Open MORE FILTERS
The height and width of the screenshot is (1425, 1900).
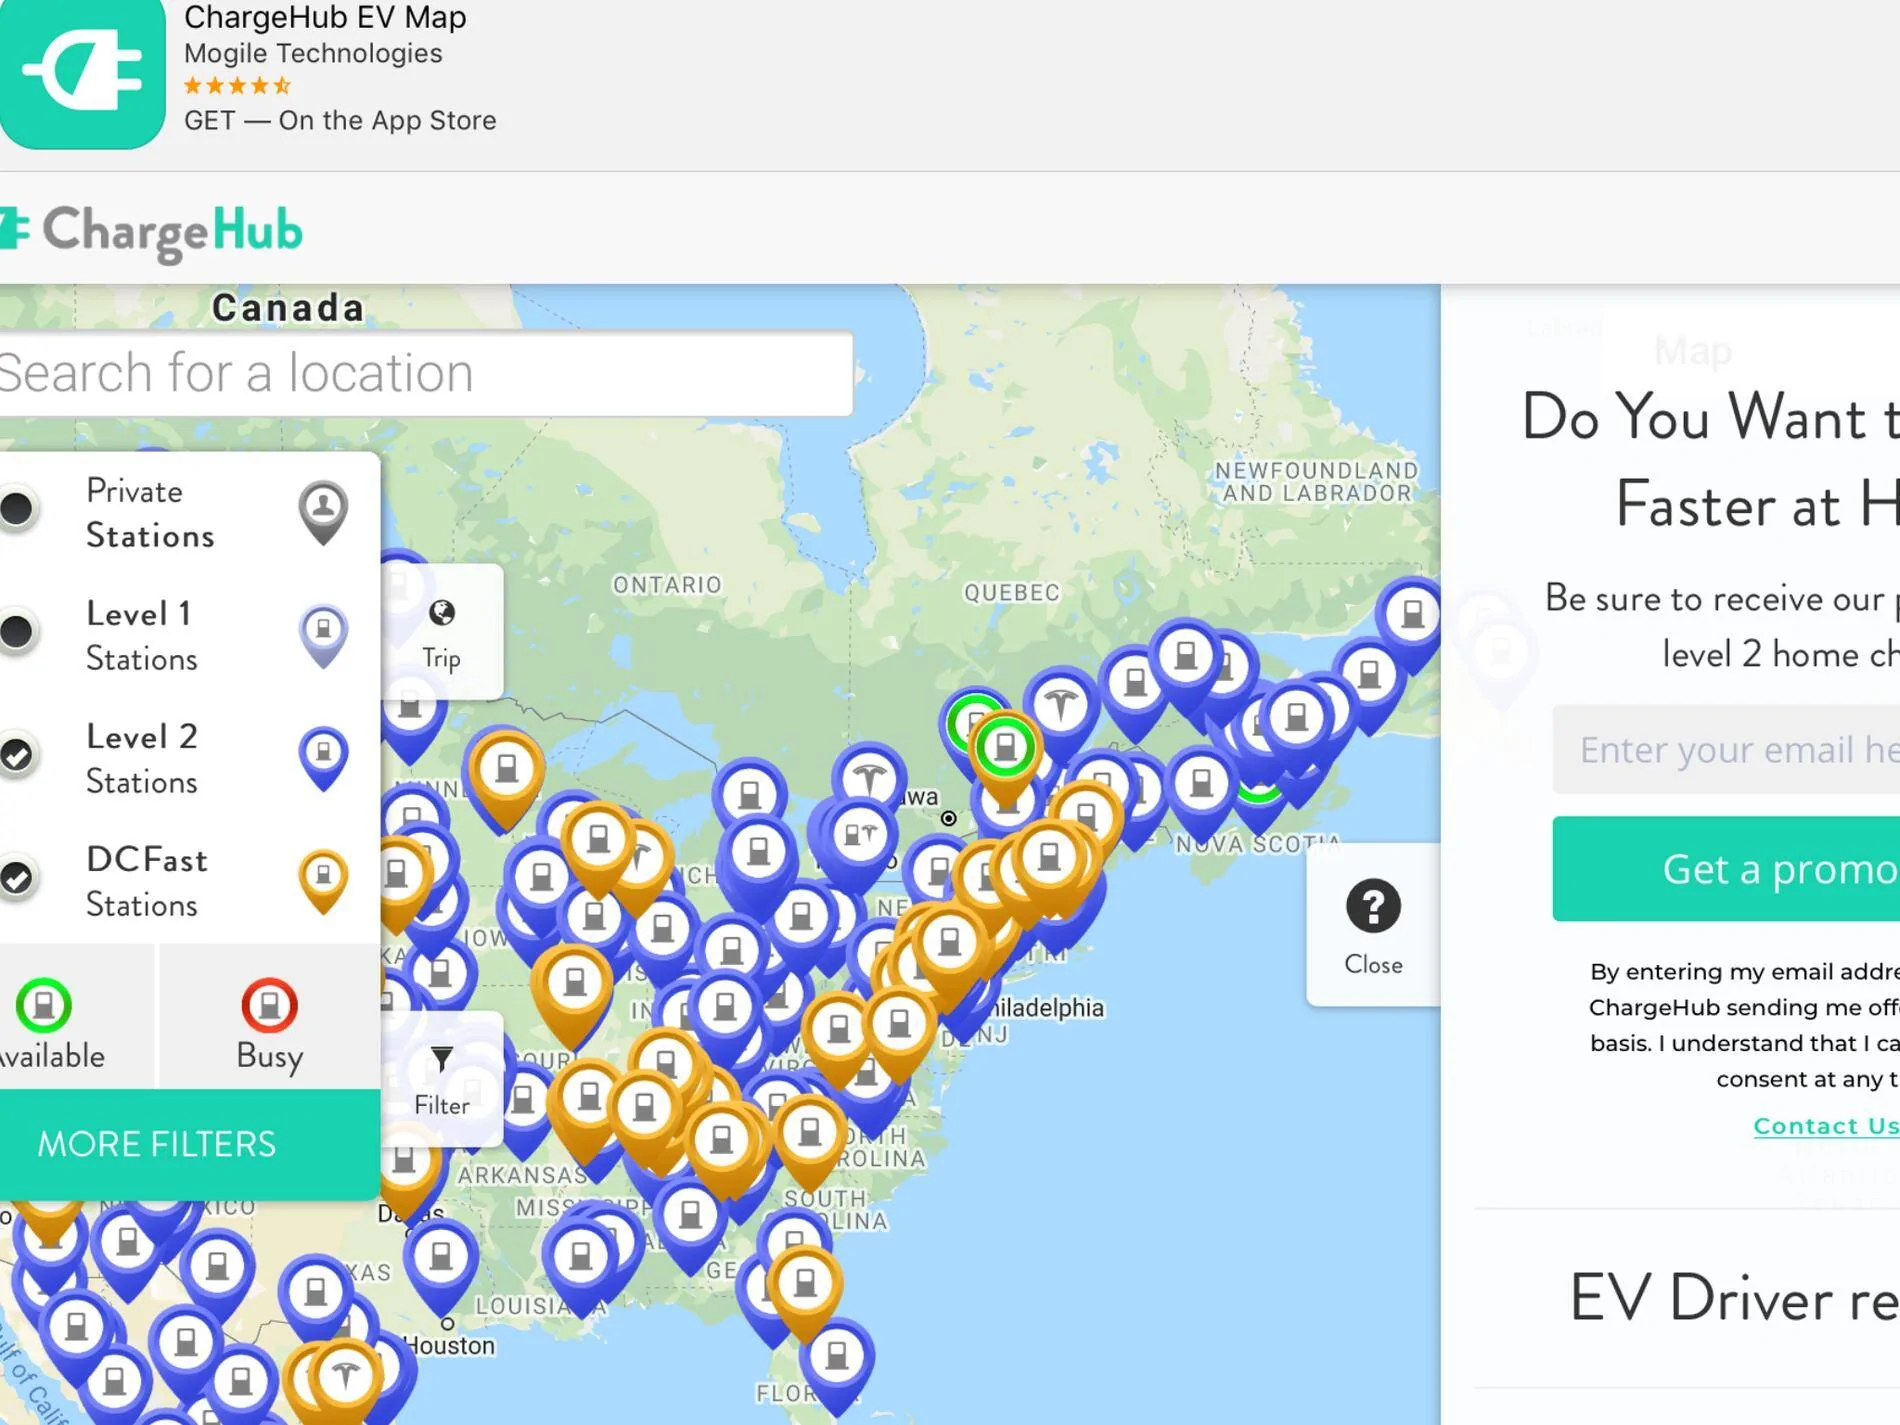click(190, 1144)
